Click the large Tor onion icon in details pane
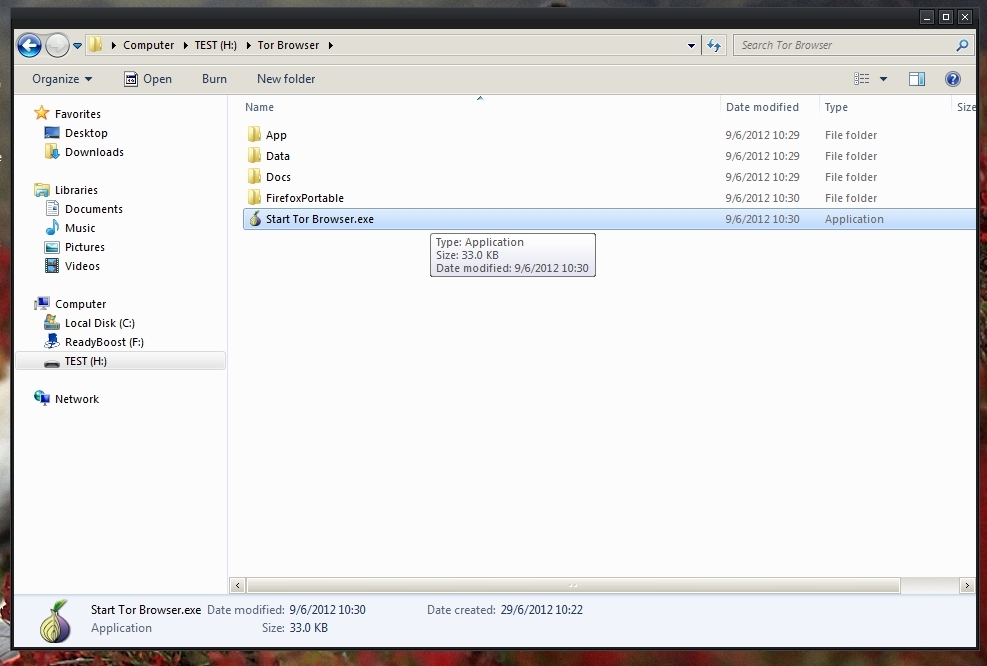Viewport: 987px width, 666px height. tap(55, 621)
